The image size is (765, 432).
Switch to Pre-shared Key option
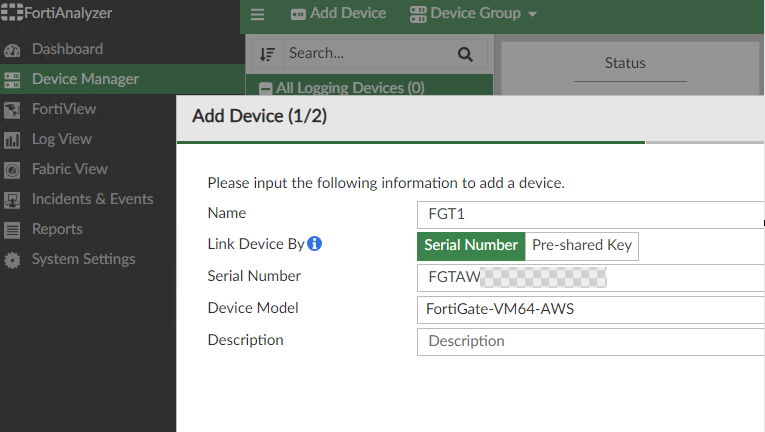click(x=581, y=245)
